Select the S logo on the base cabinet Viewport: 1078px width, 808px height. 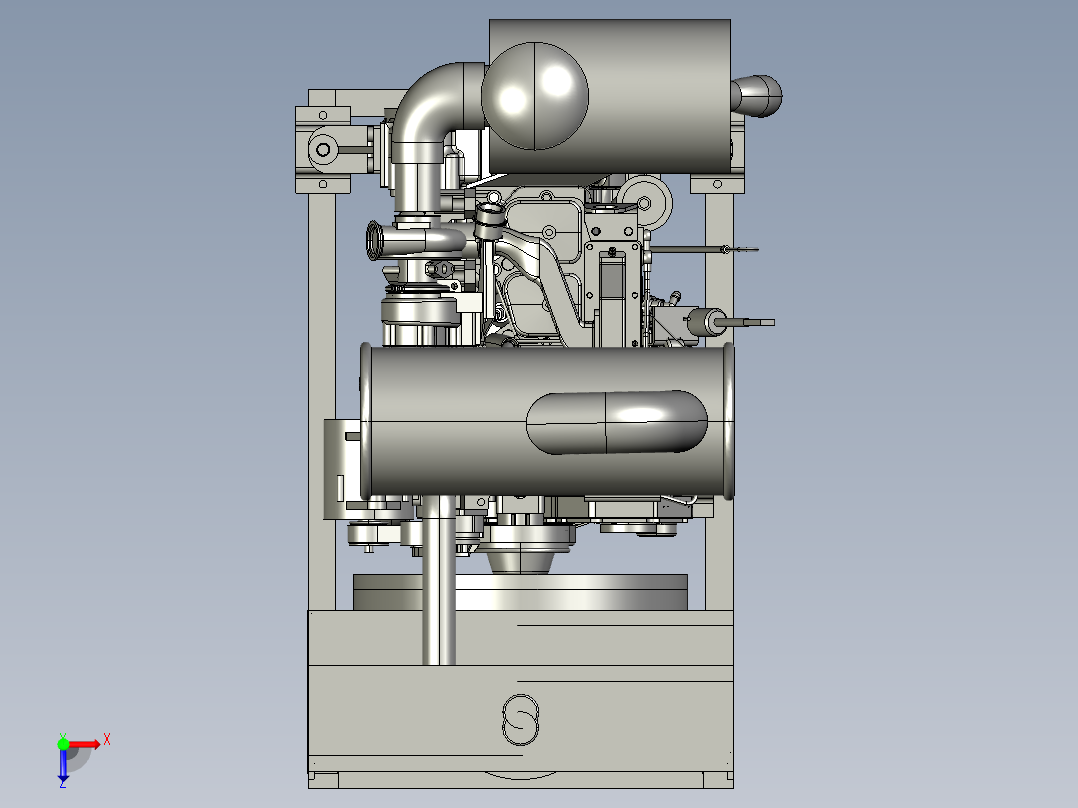(520, 719)
